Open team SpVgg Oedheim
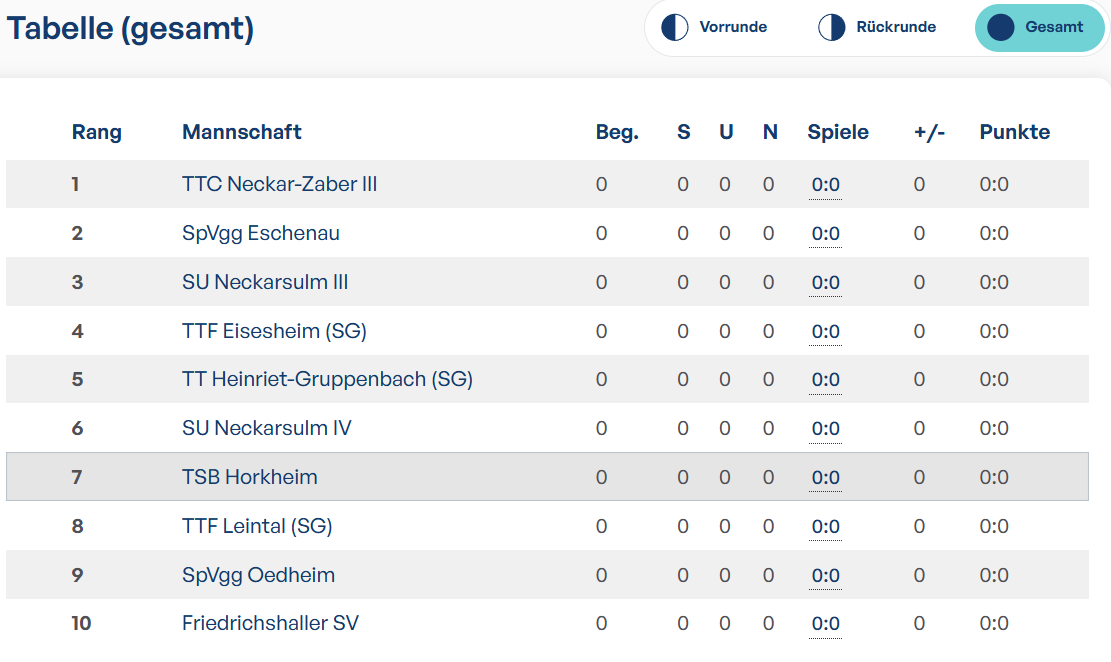Viewport: 1111px width, 662px height. pos(259,575)
